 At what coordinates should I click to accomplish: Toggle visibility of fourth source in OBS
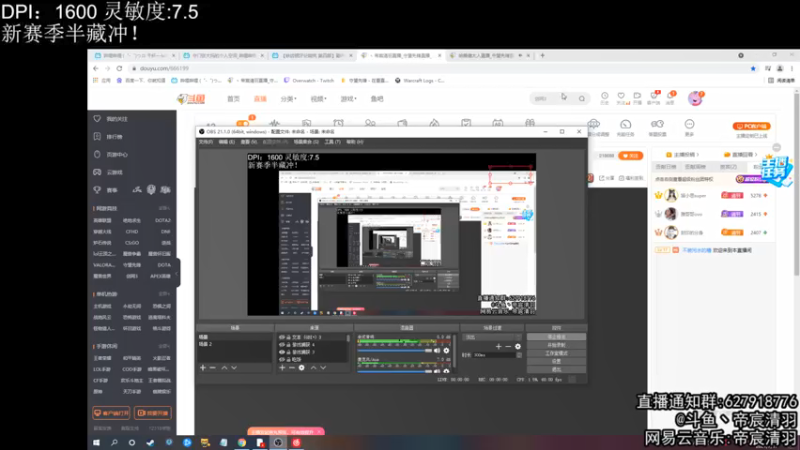[x=282, y=359]
